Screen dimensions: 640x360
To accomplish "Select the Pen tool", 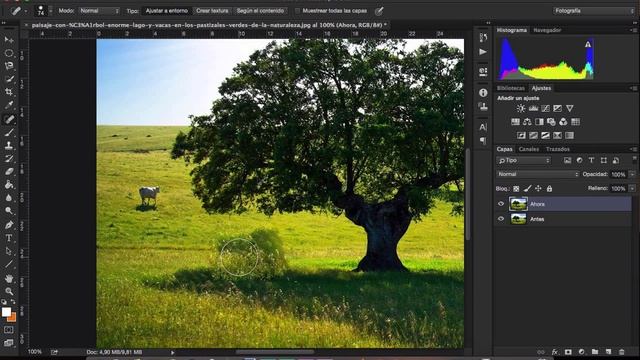I will pos(9,224).
